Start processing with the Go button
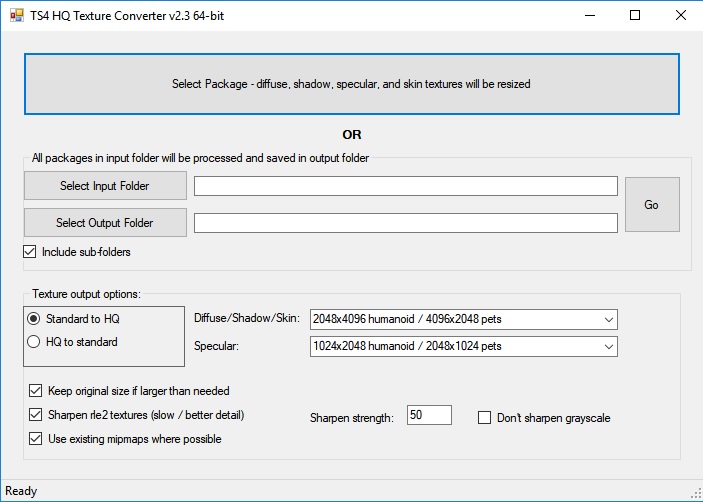 (x=652, y=204)
